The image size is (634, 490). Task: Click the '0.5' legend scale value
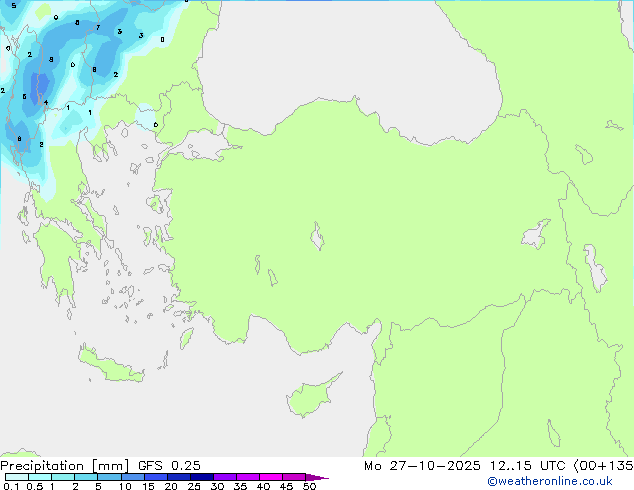click(35, 486)
